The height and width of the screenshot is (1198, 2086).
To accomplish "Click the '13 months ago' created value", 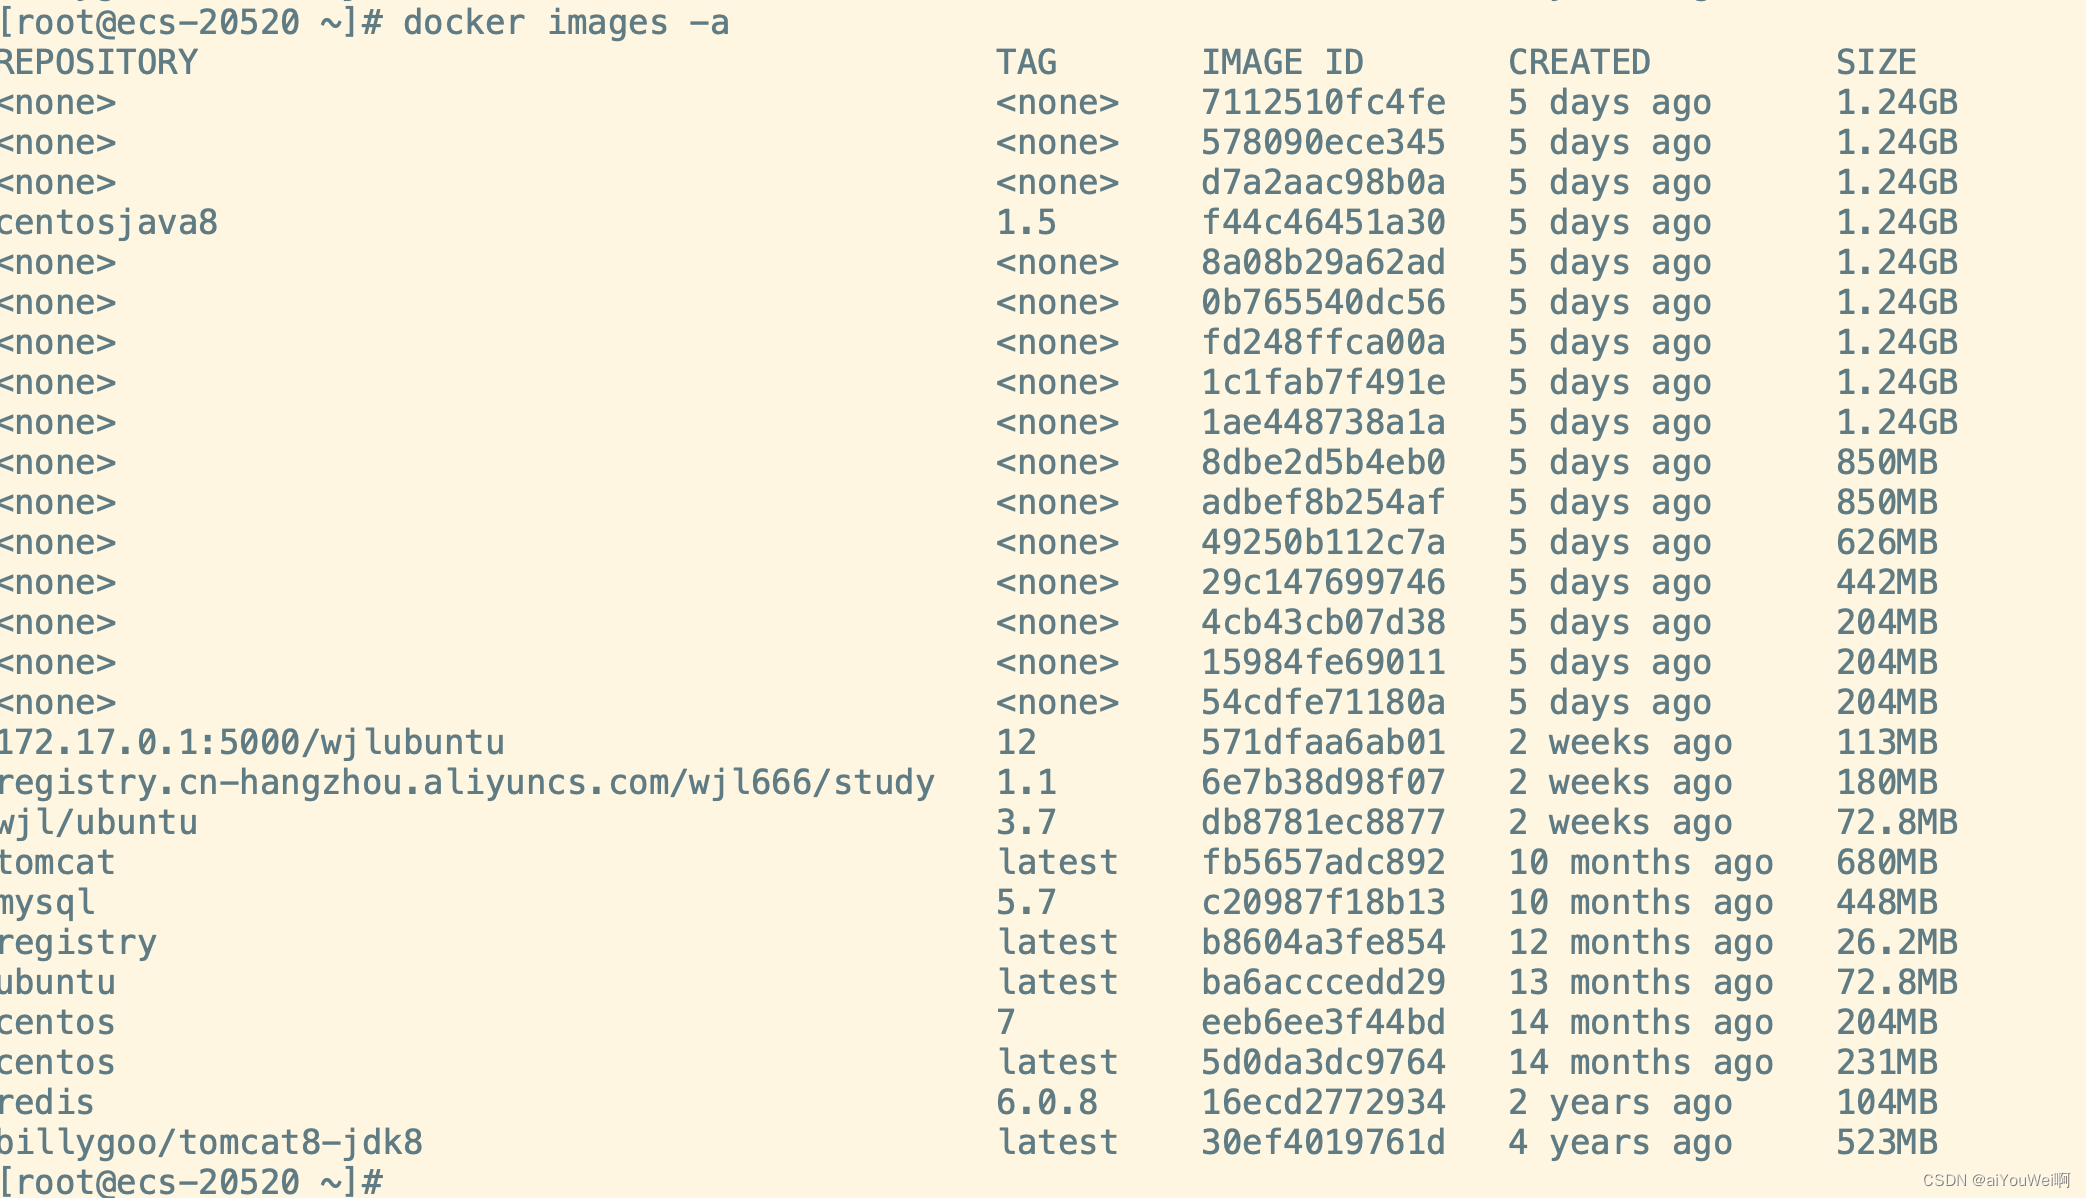I will (x=1641, y=982).
